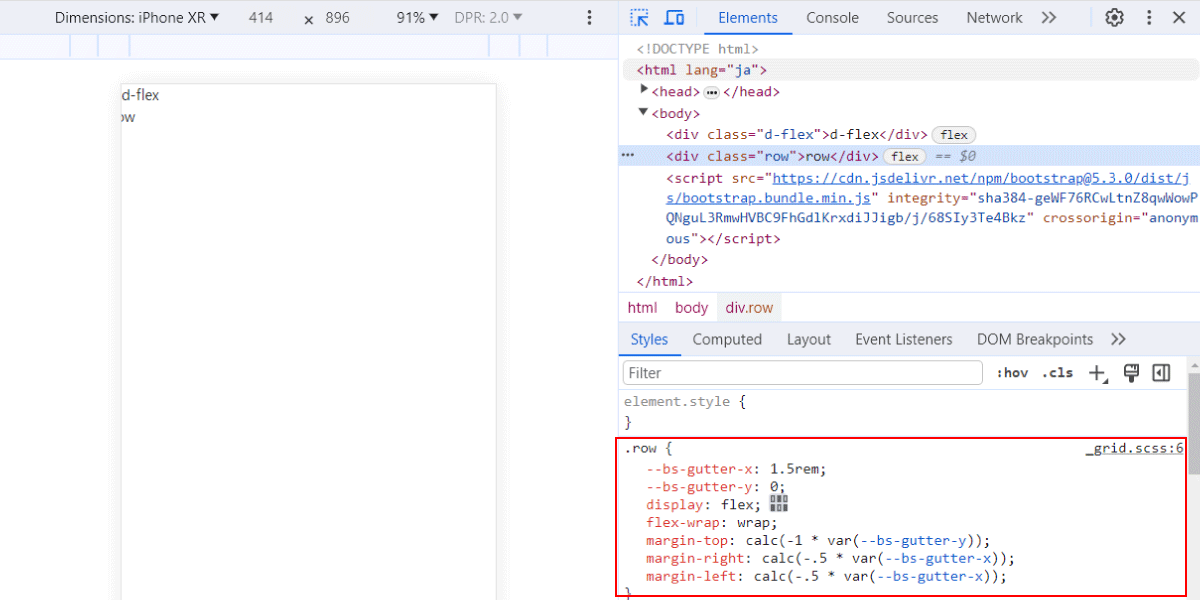This screenshot has width=1200, height=600.
Task: Select the inspect element picker icon
Action: tap(640, 18)
